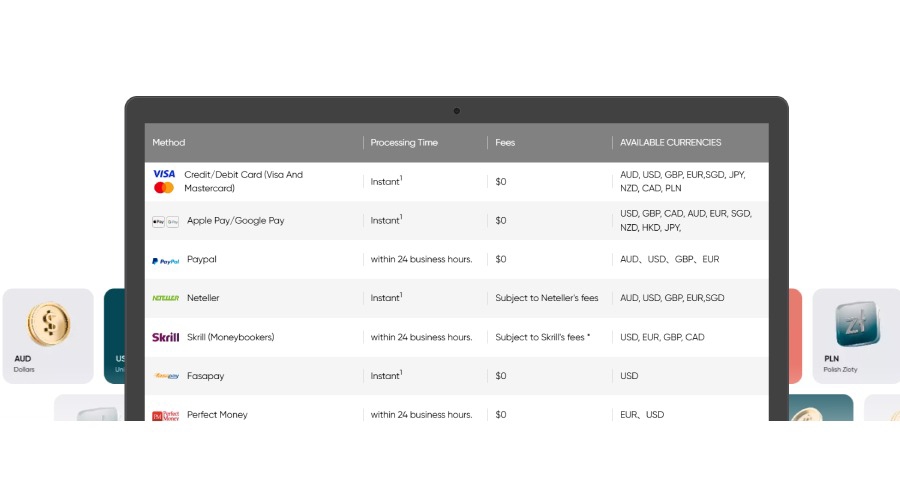This screenshot has width=900, height=500.
Task: Select the Perfect Money logo
Action: click(165, 415)
